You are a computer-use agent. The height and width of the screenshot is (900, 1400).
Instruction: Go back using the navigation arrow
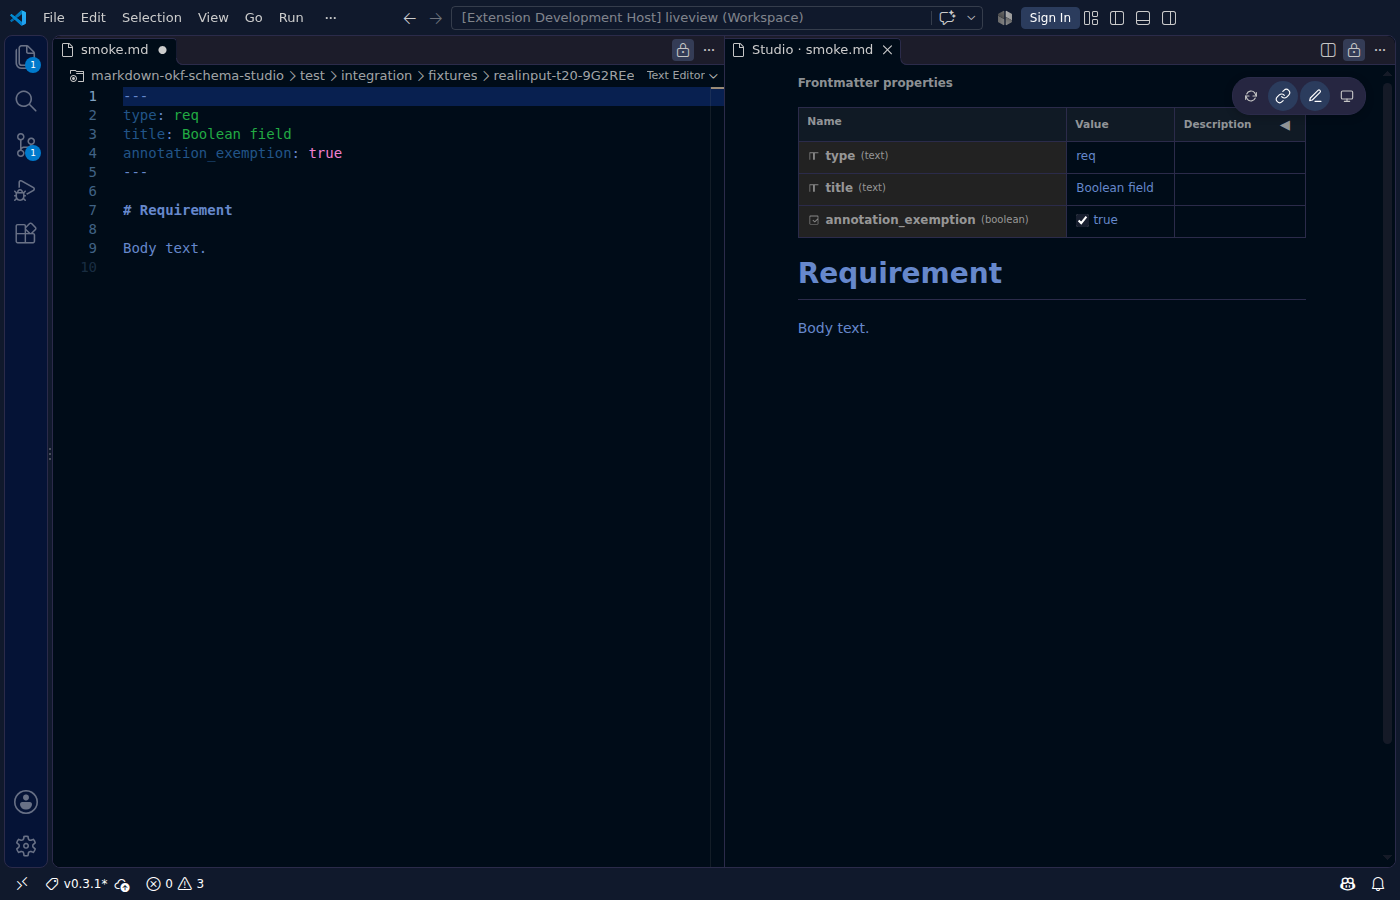pyautogui.click(x=409, y=18)
